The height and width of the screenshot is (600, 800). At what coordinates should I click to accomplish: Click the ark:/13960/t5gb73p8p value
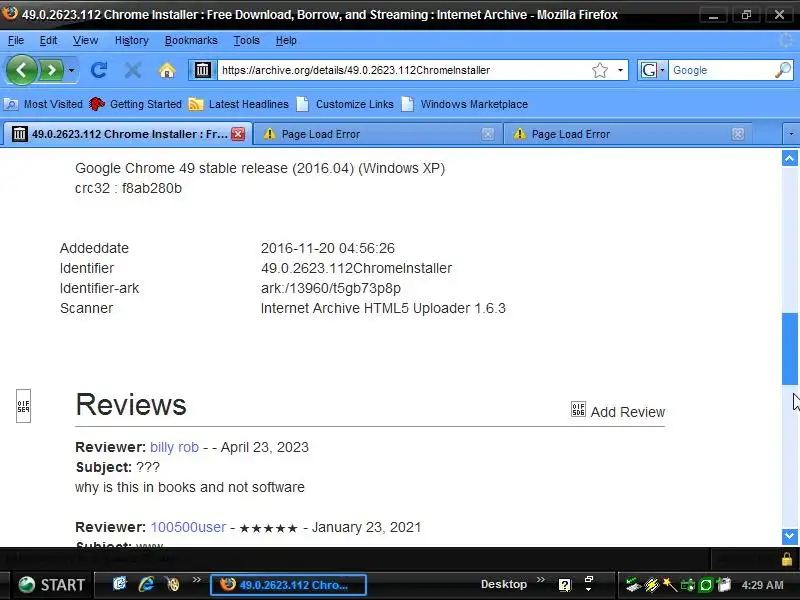coord(331,288)
